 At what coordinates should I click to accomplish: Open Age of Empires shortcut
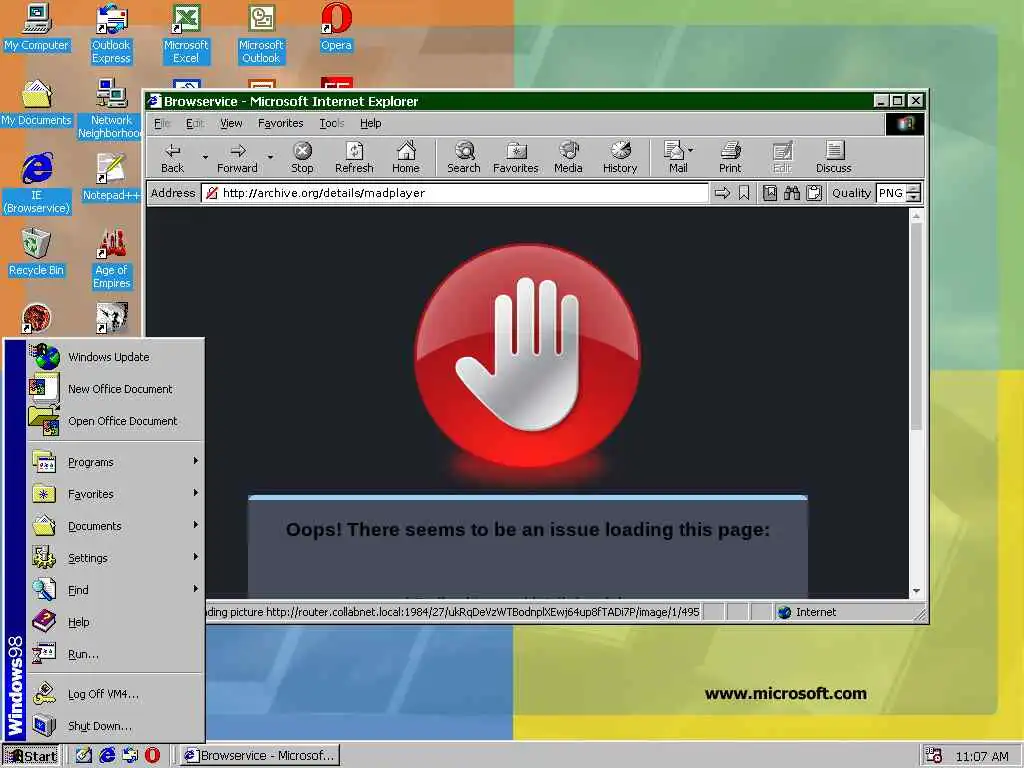click(112, 258)
